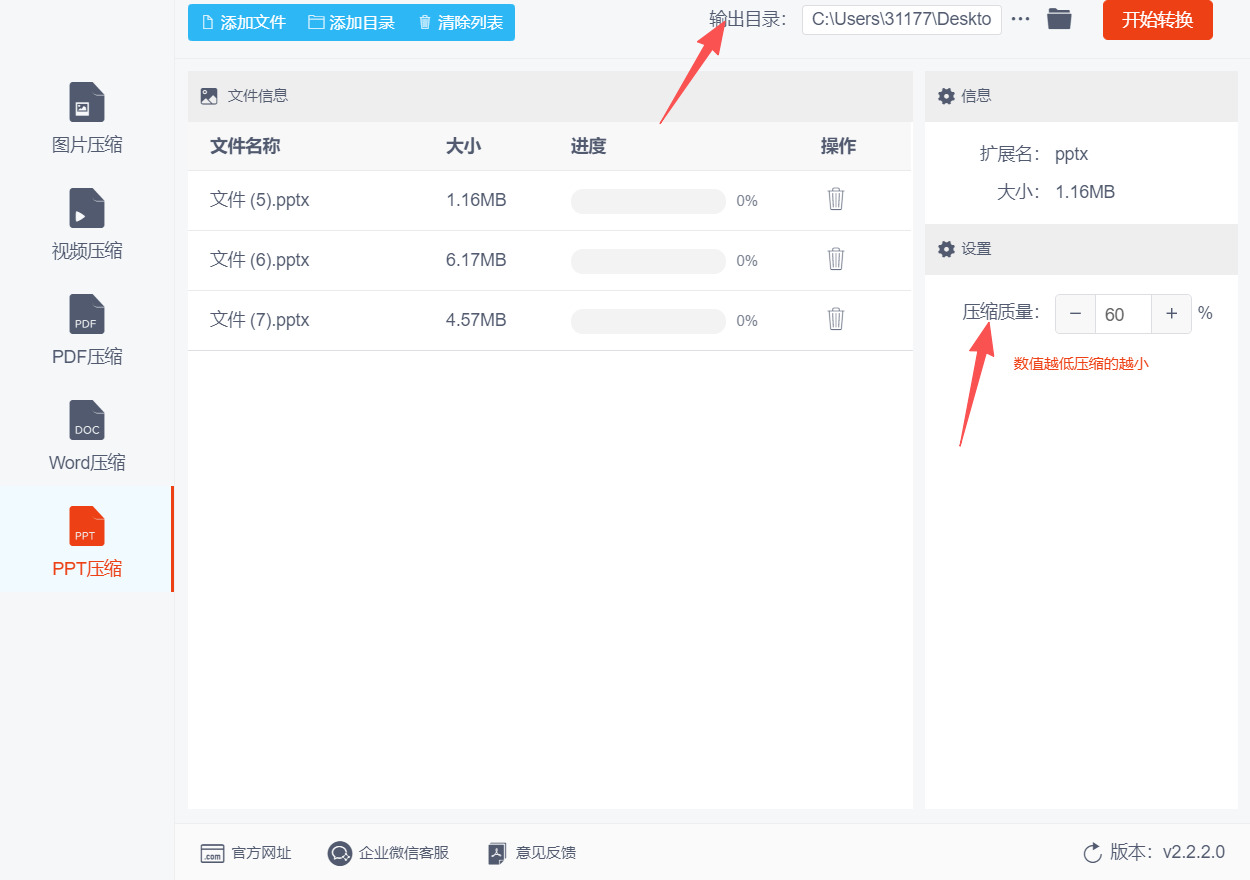The image size is (1250, 880).
Task: Switch to Word压缩 tab label
Action: (x=87, y=463)
